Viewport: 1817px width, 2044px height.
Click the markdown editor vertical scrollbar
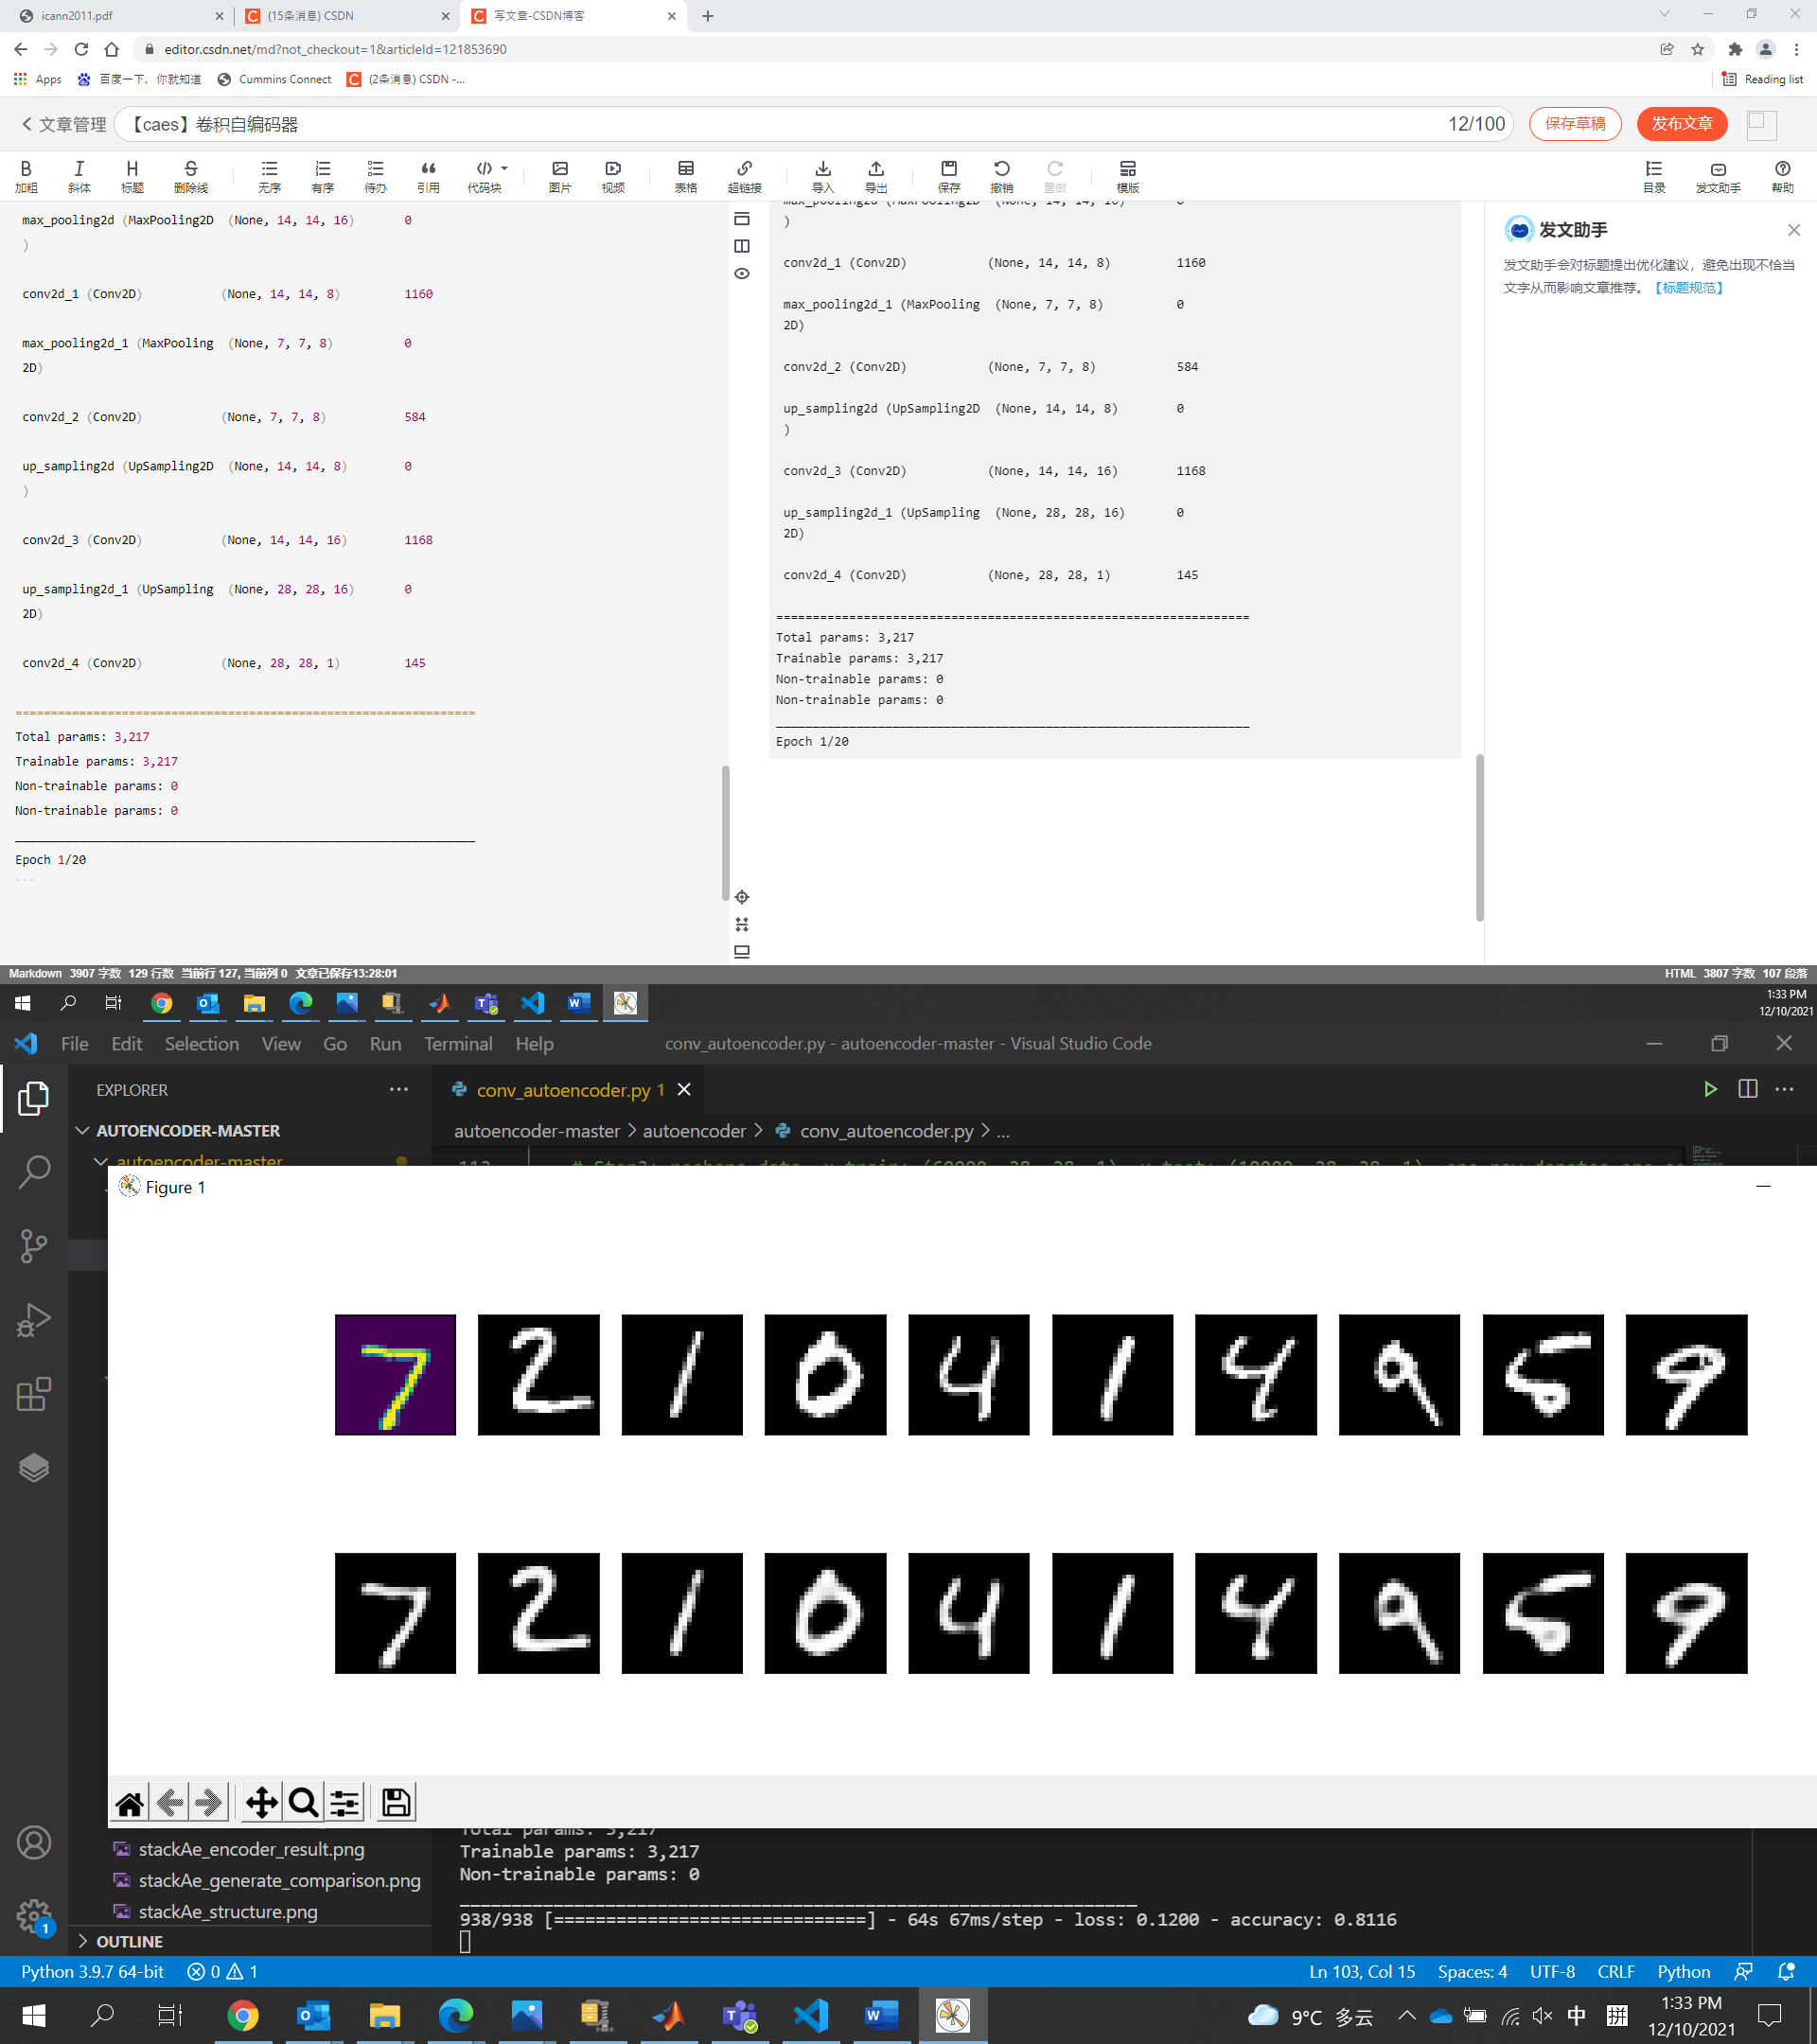(726, 832)
